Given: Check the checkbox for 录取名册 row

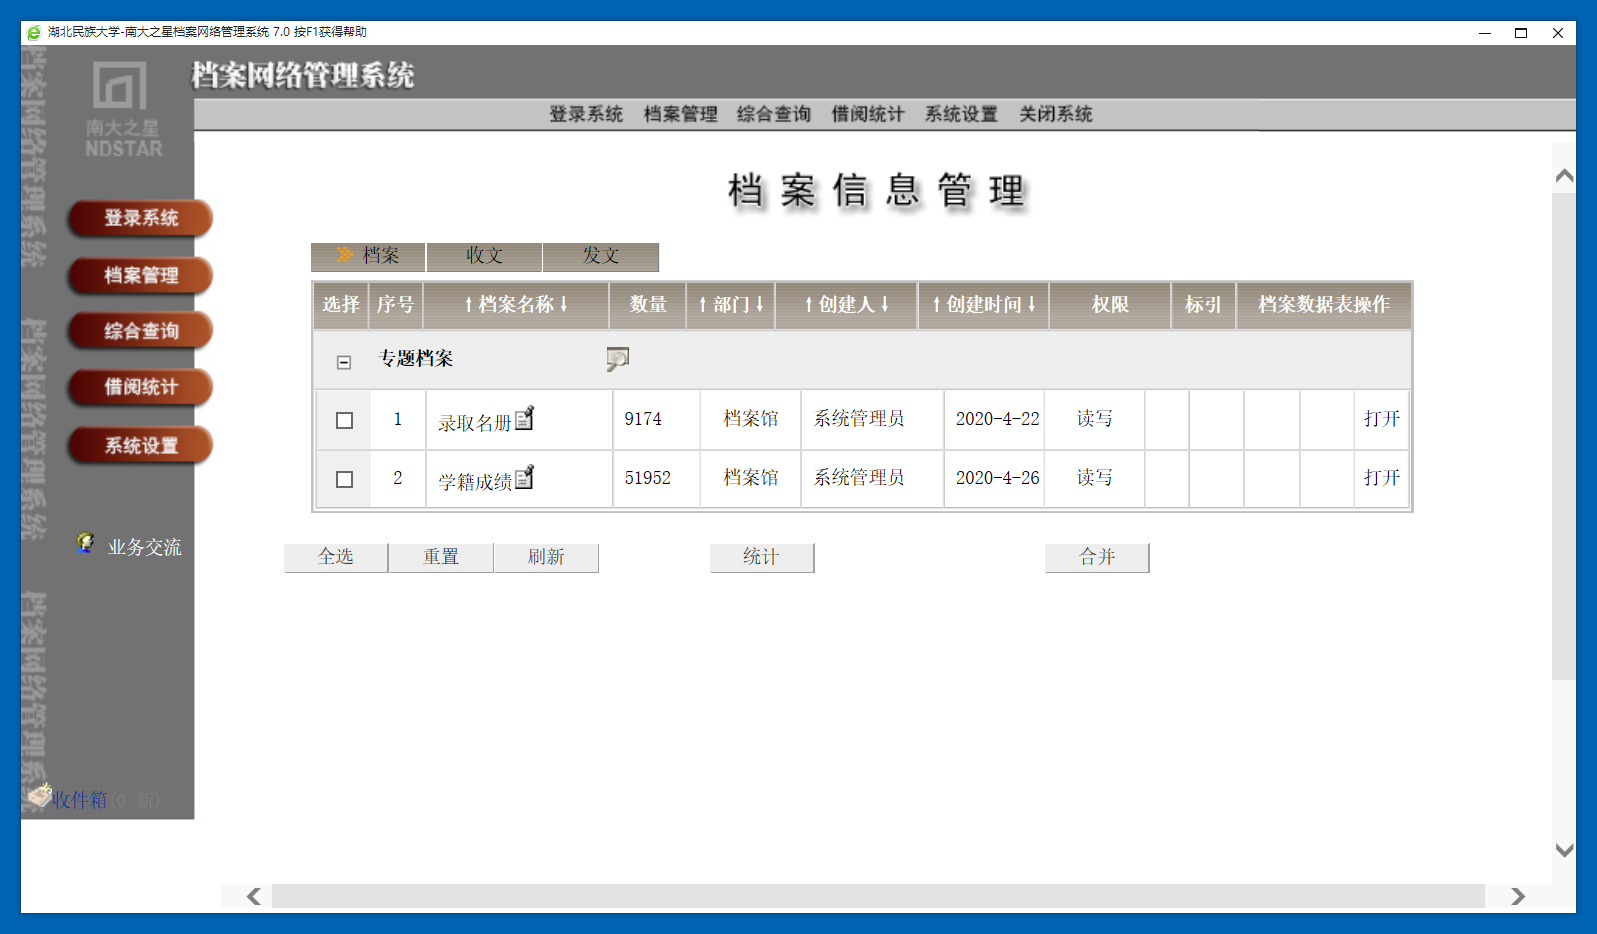Looking at the screenshot, I should point(344,421).
